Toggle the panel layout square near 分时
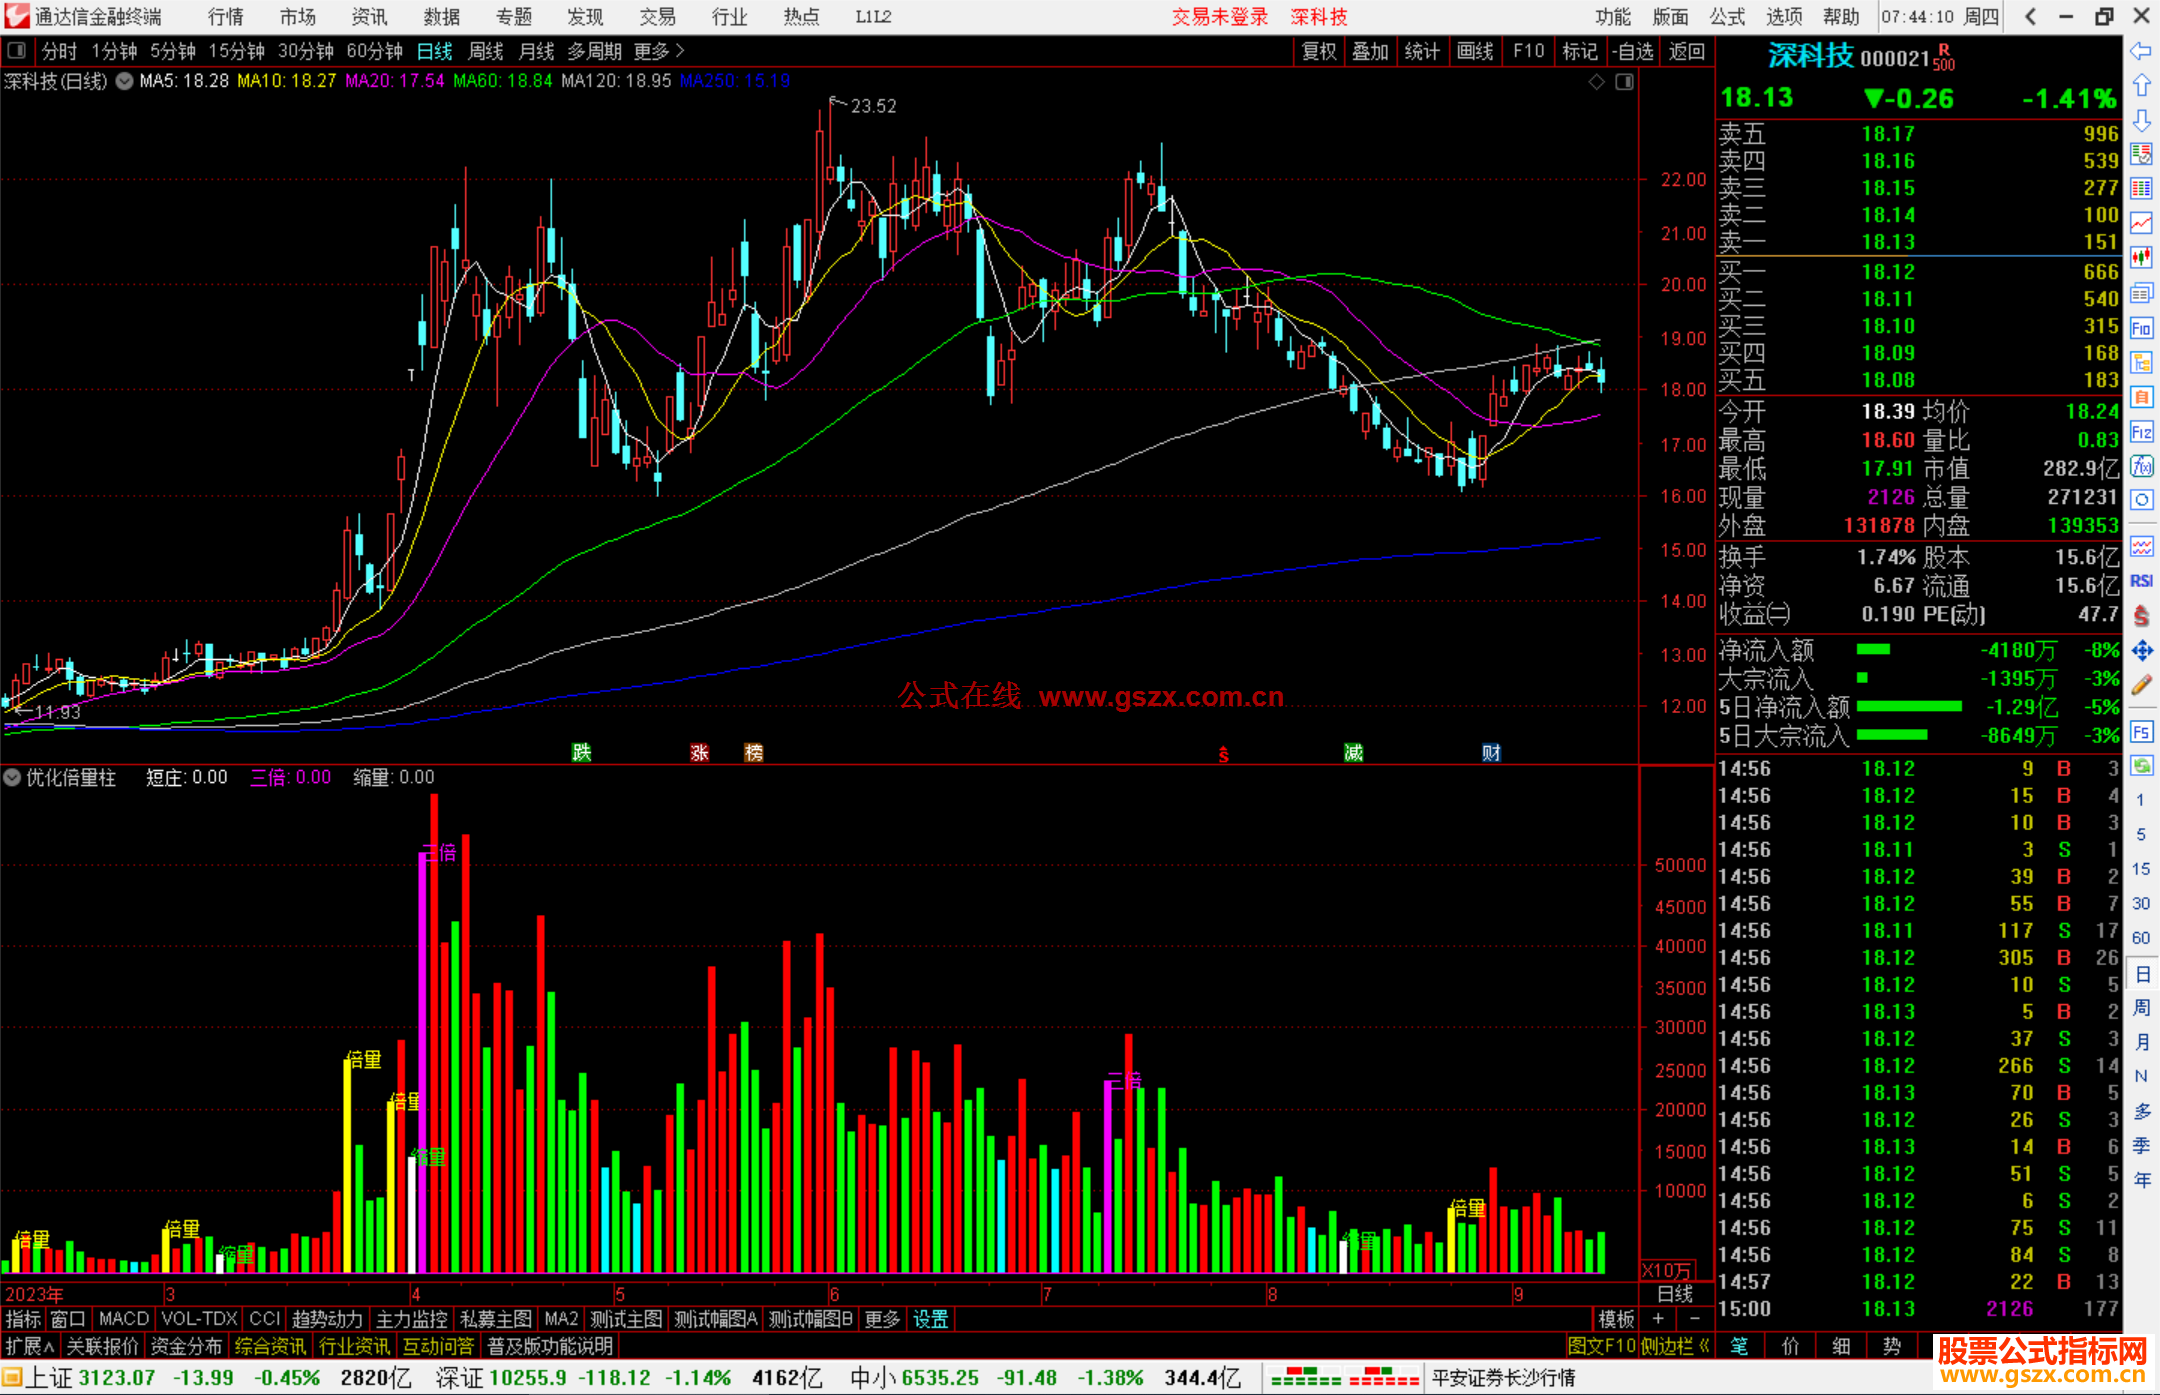 pos(16,51)
